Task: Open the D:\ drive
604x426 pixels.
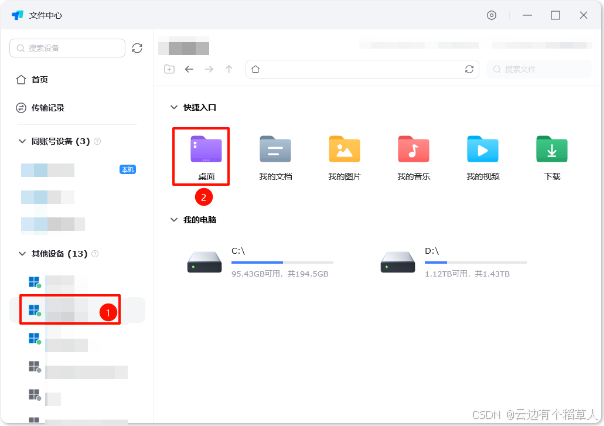Action: (x=454, y=262)
